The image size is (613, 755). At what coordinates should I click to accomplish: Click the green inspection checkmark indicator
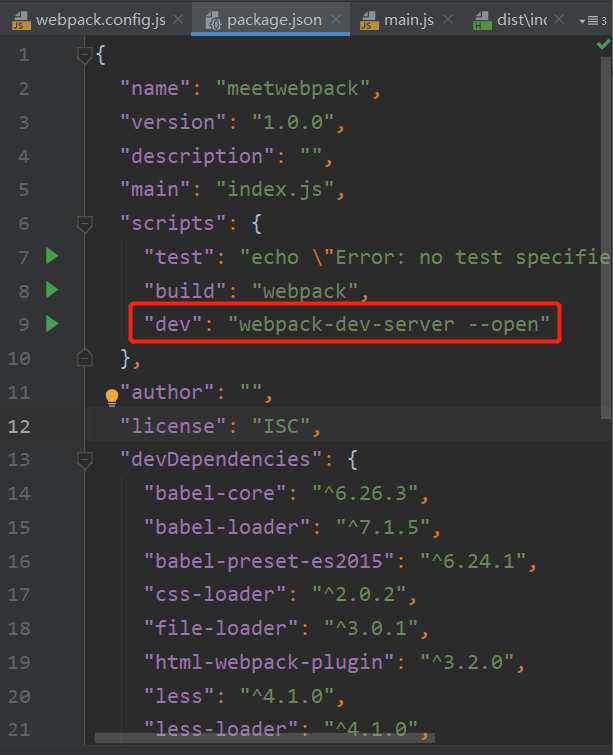603,45
